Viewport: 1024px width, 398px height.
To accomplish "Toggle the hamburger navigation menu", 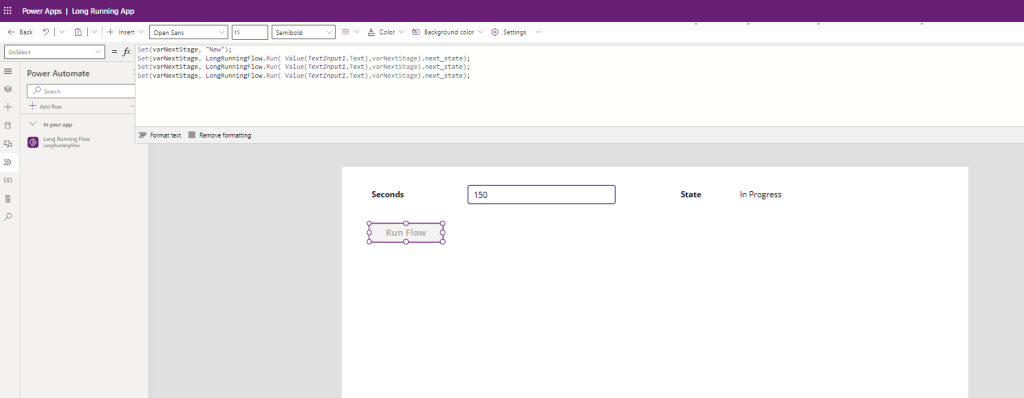I will point(8,71).
